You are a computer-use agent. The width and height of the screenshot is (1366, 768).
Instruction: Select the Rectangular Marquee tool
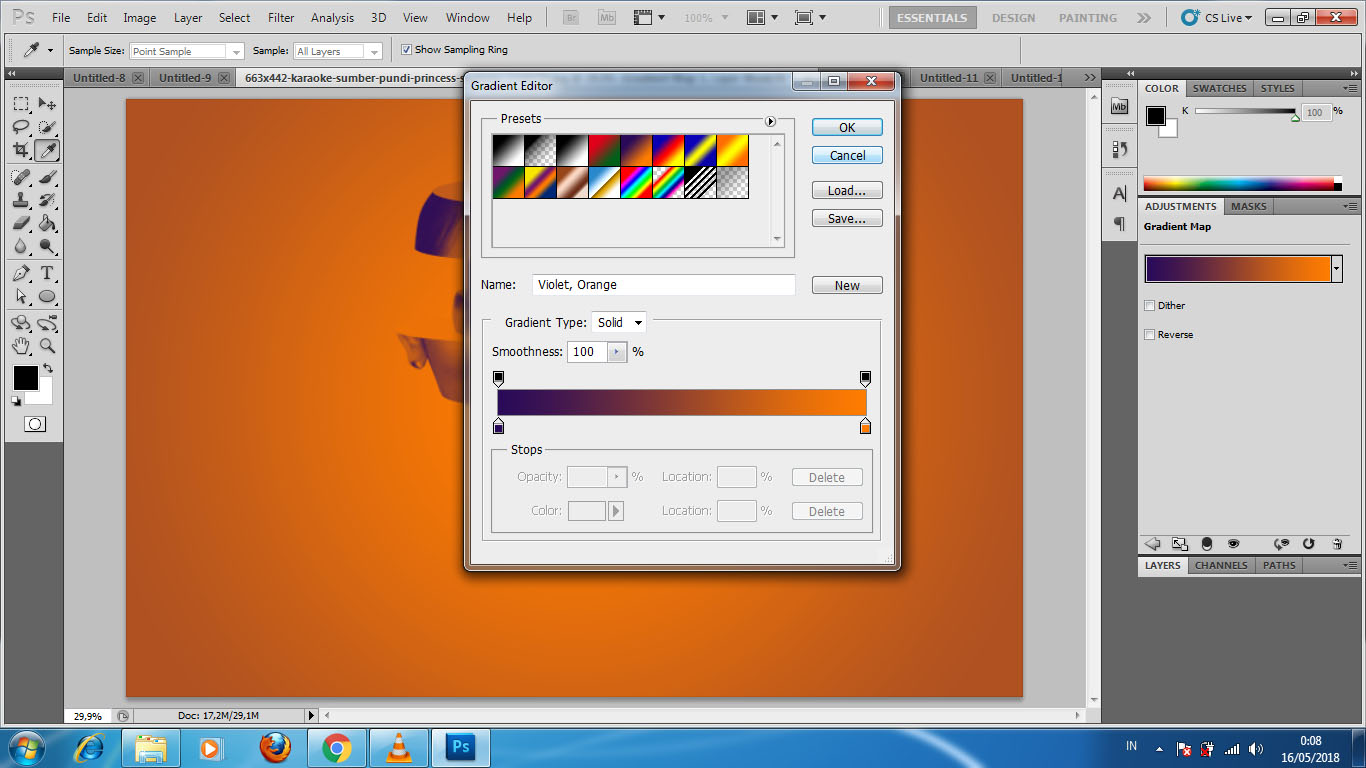[21, 104]
